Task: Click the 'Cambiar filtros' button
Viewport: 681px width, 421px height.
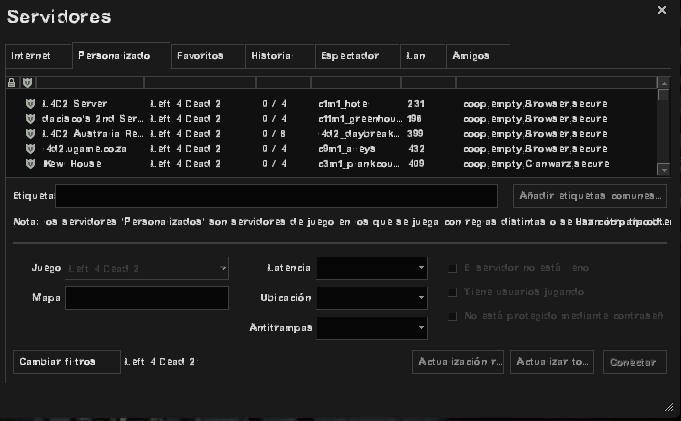Action: 67,362
